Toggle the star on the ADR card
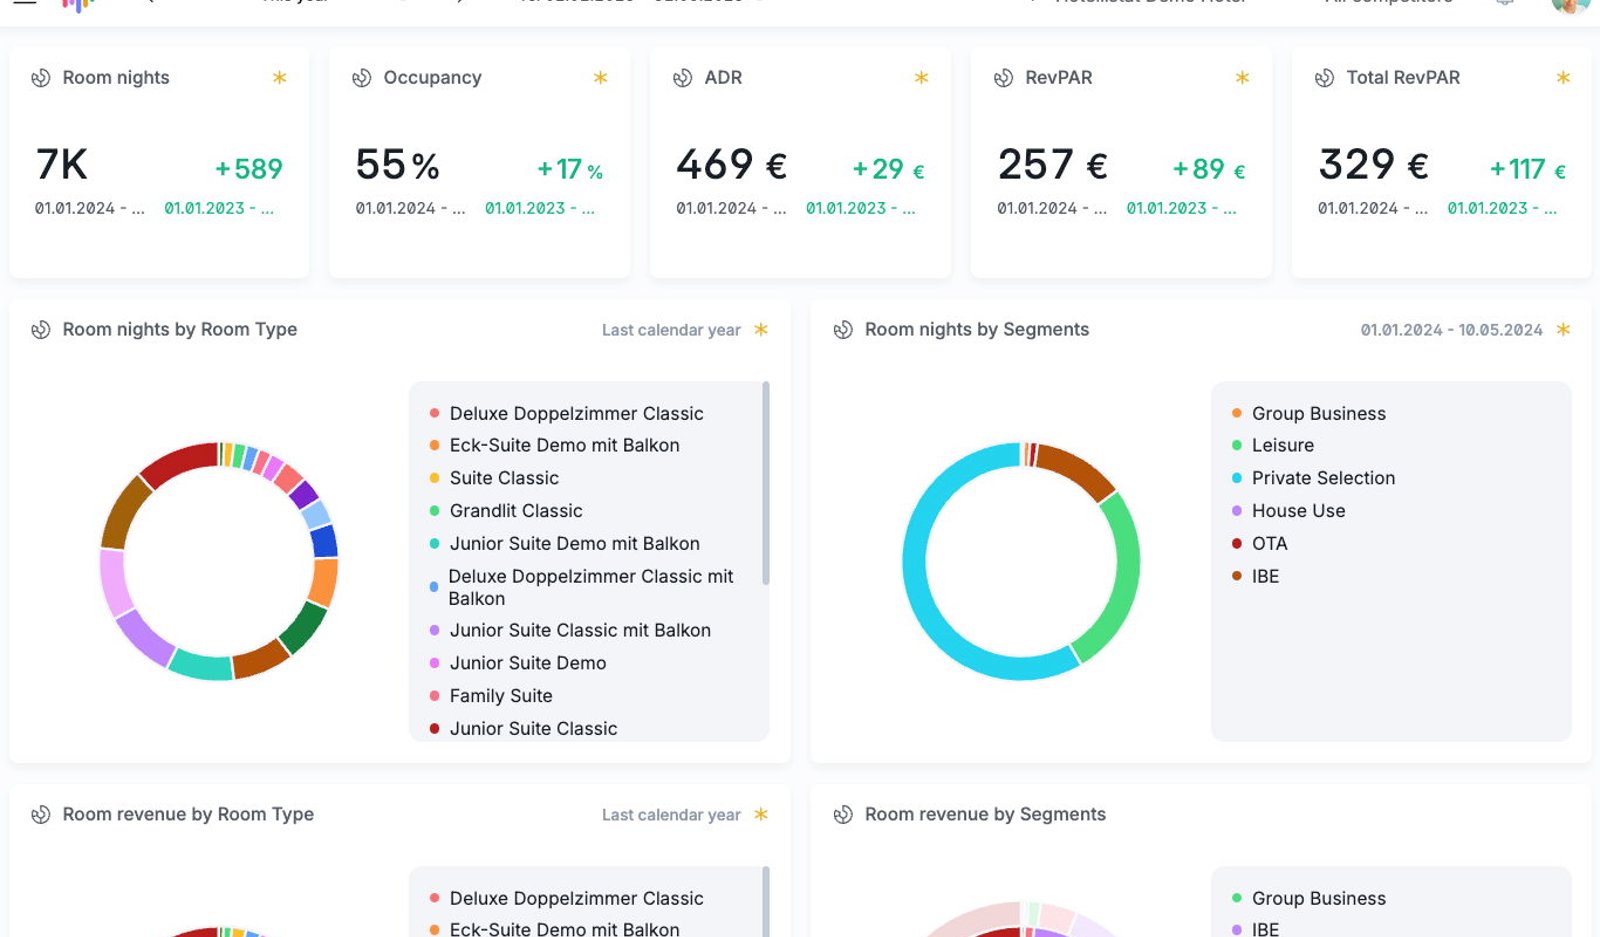The image size is (1600, 937). tap(922, 77)
